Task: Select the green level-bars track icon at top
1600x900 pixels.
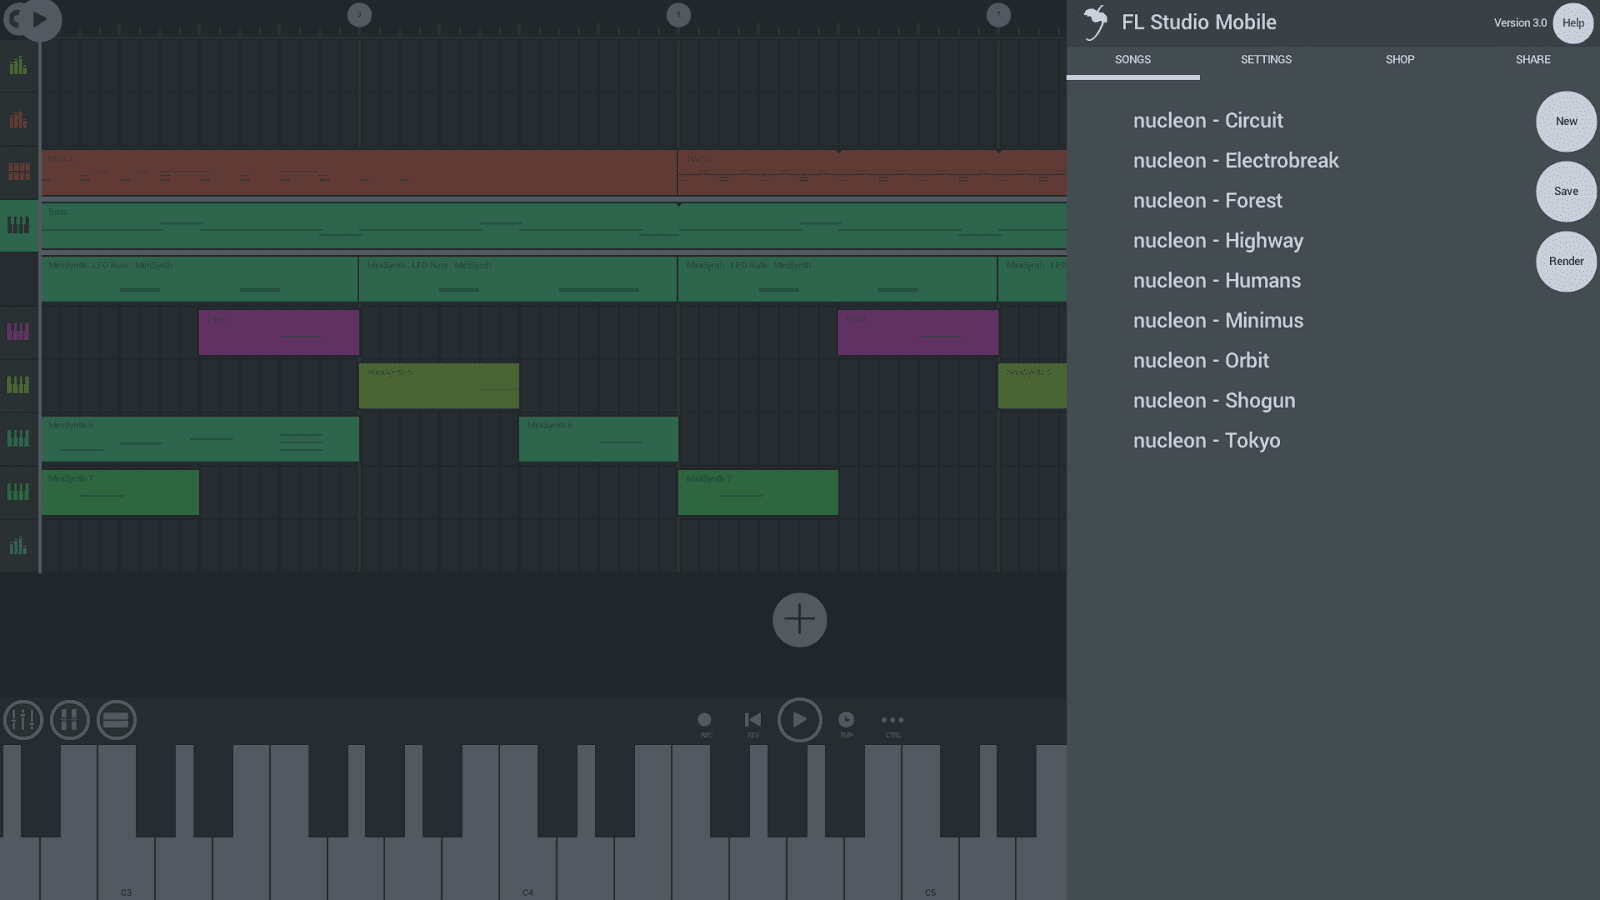Action: tap(19, 66)
